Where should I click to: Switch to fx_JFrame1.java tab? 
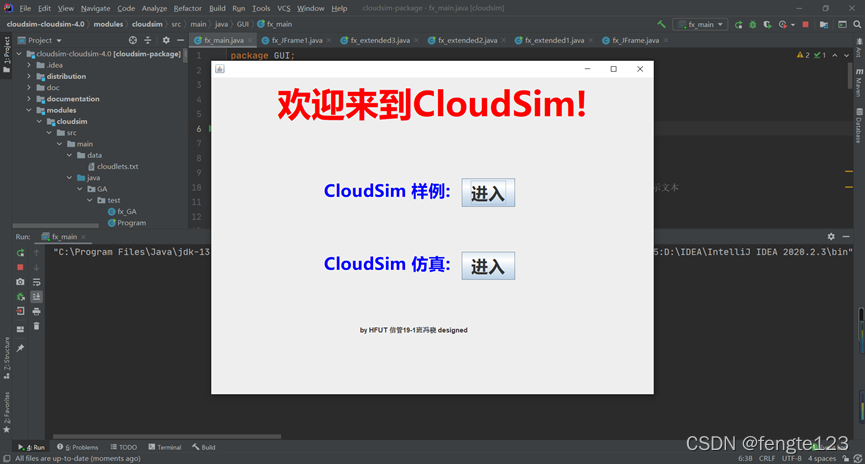(296, 40)
